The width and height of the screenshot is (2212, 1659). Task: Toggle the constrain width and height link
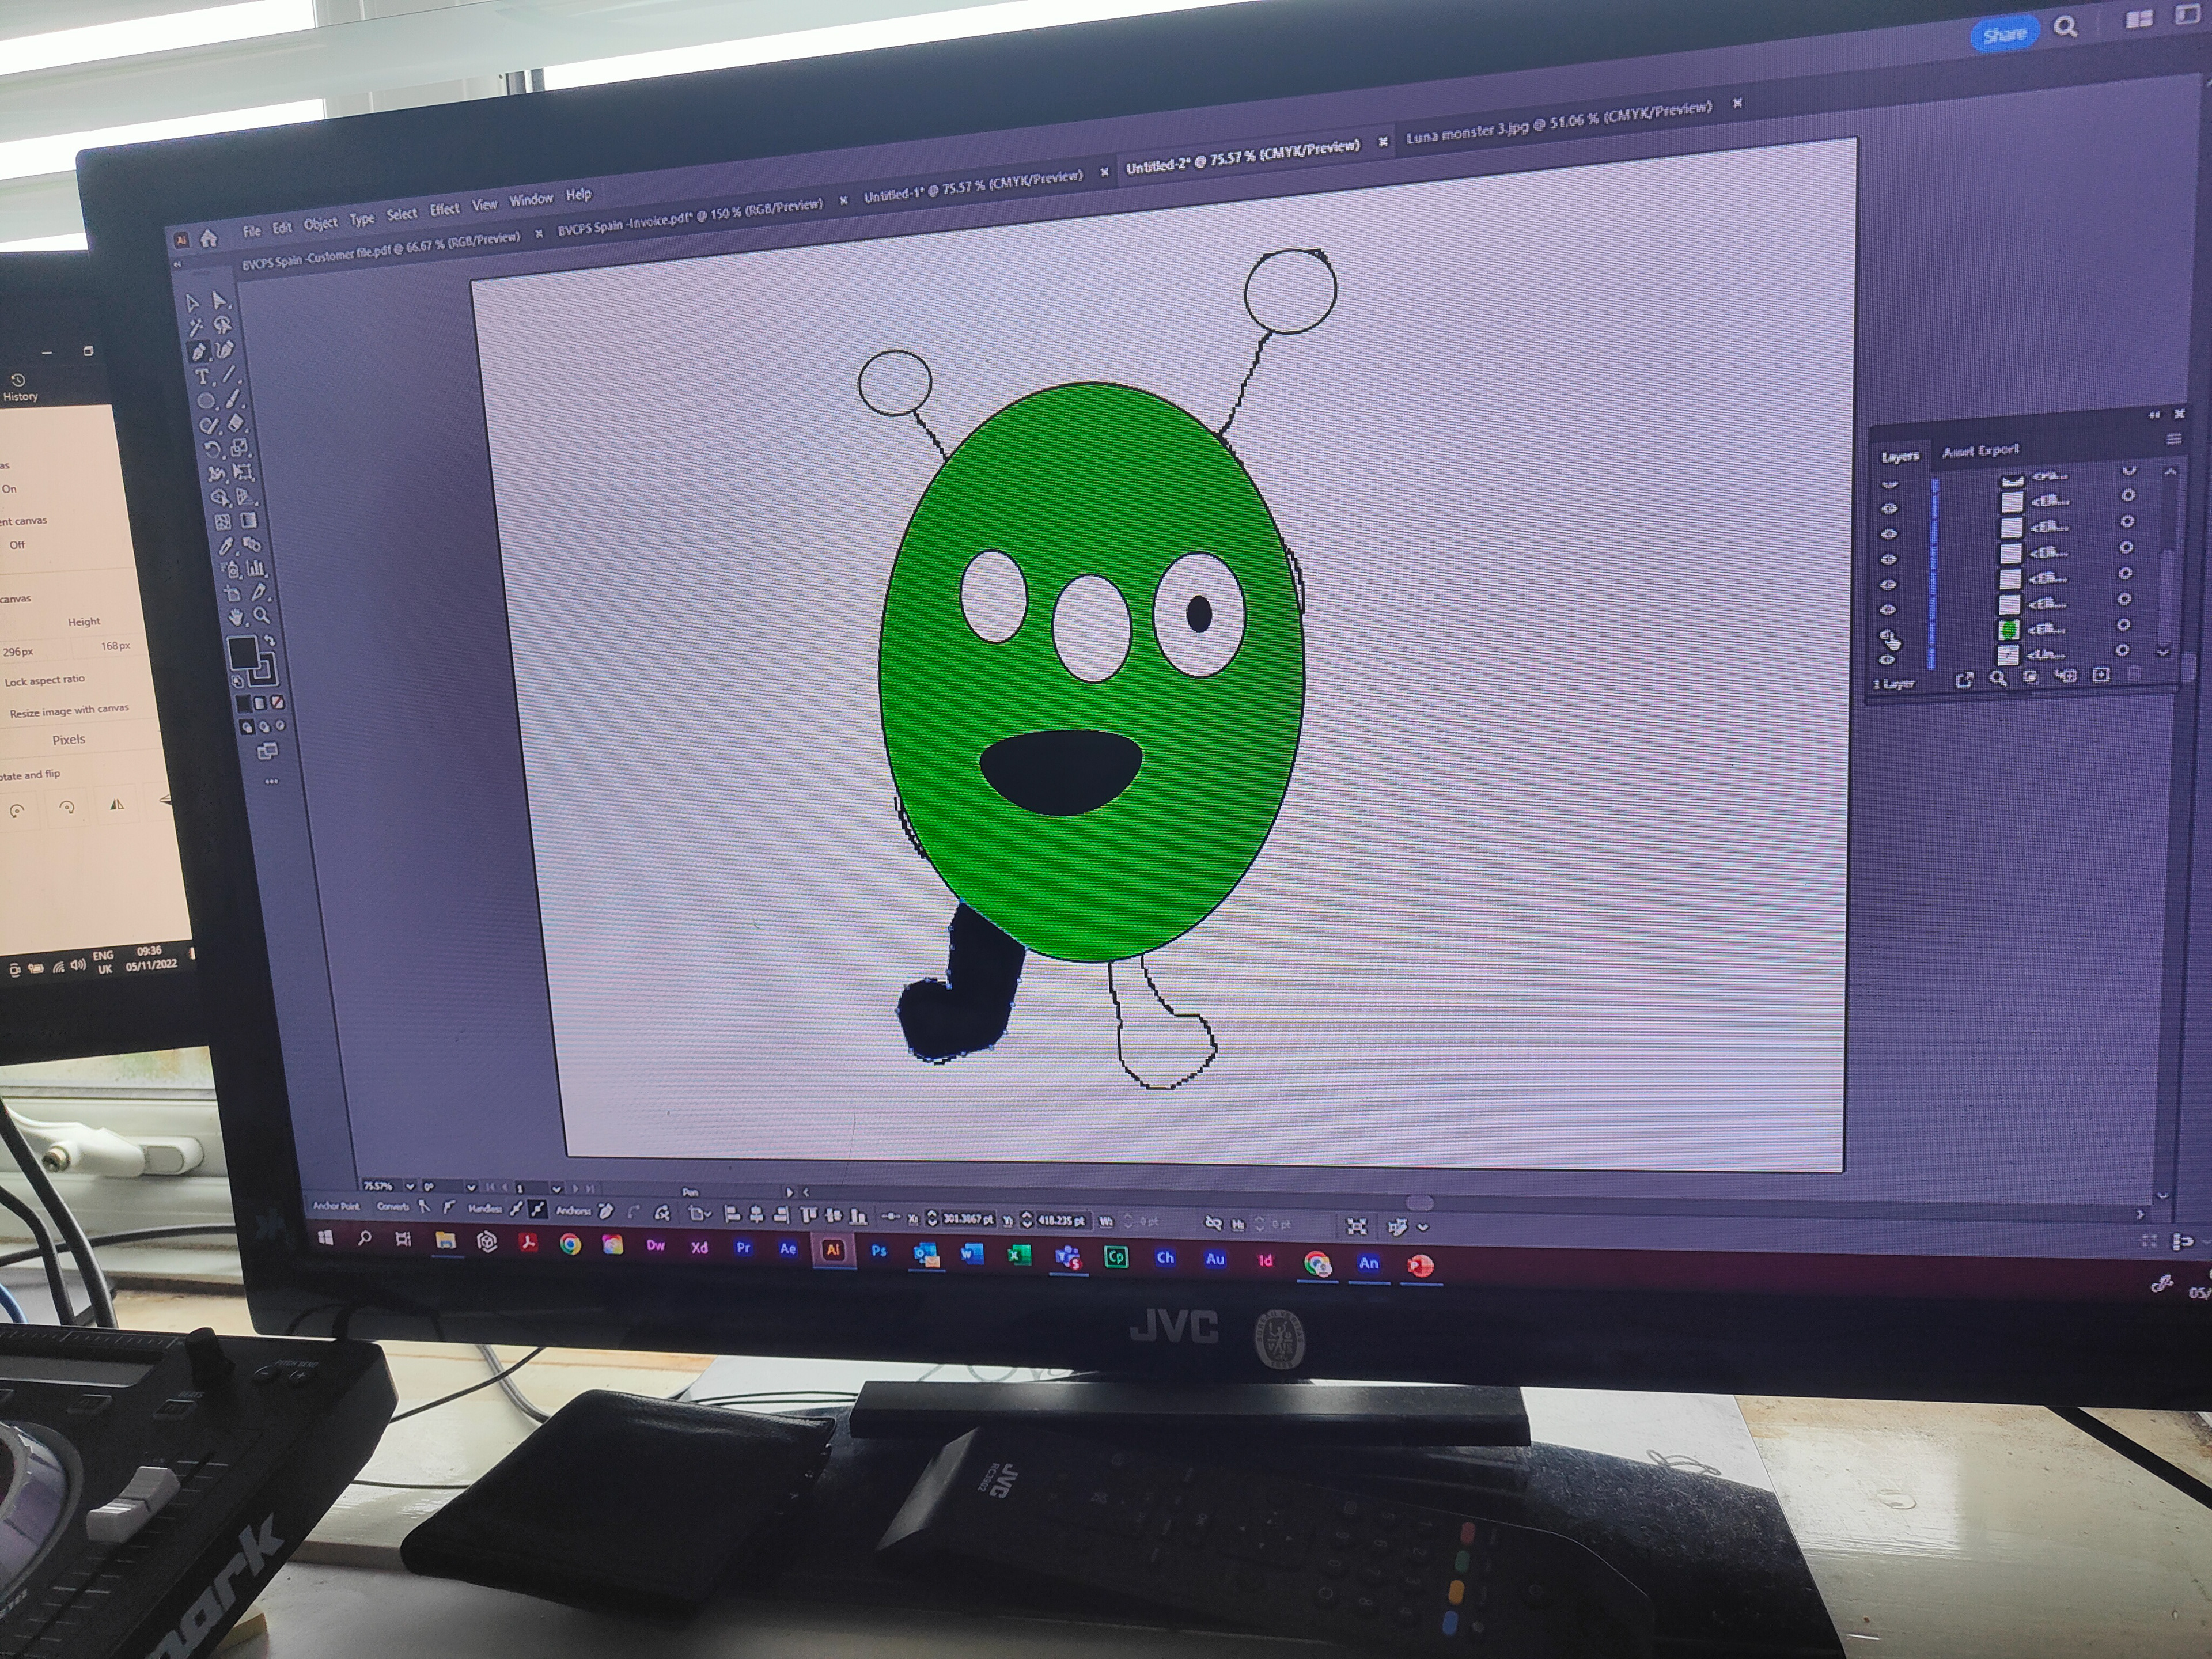(1213, 1223)
